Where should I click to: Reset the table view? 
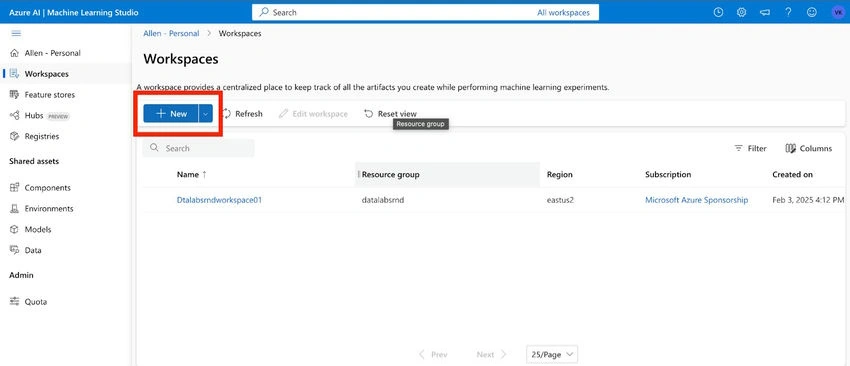390,114
